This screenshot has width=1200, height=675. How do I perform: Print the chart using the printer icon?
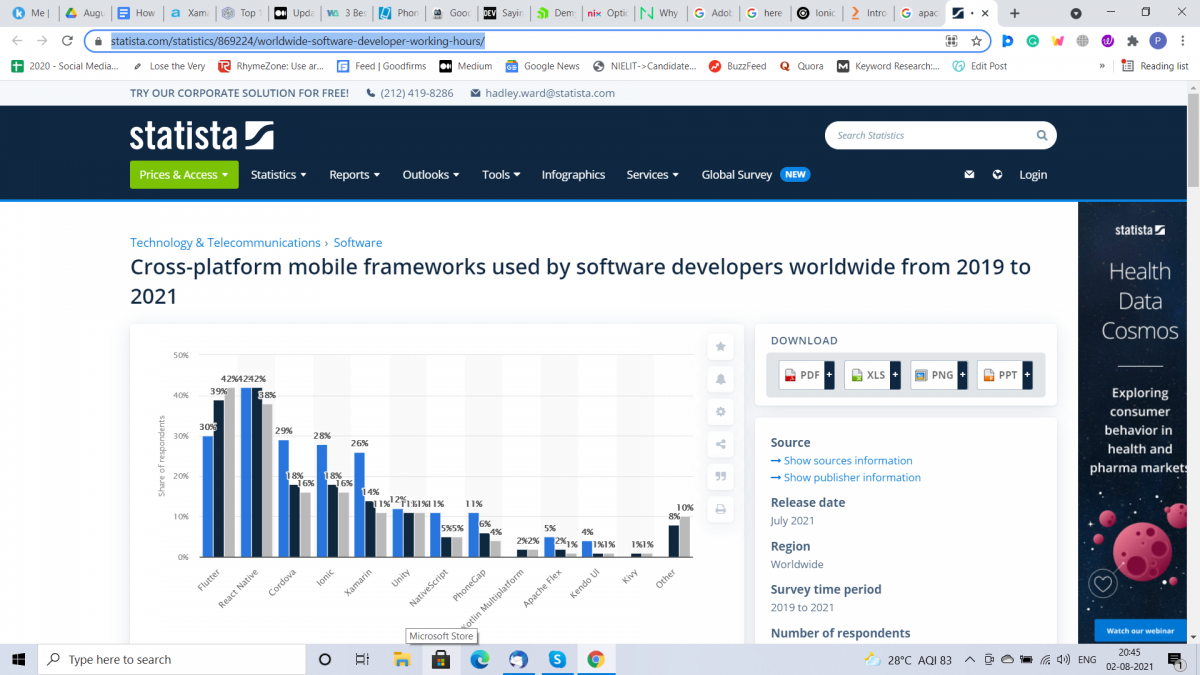[x=720, y=510]
